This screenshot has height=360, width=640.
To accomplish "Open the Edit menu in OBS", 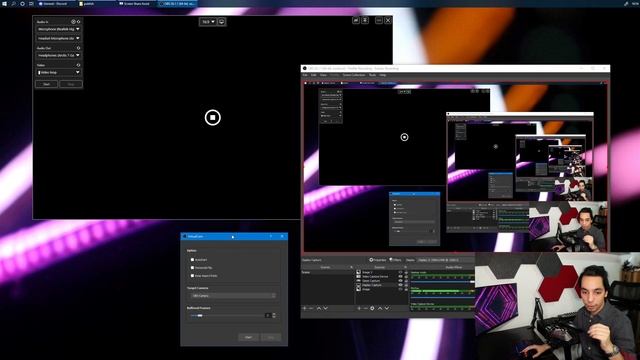I will (313, 75).
